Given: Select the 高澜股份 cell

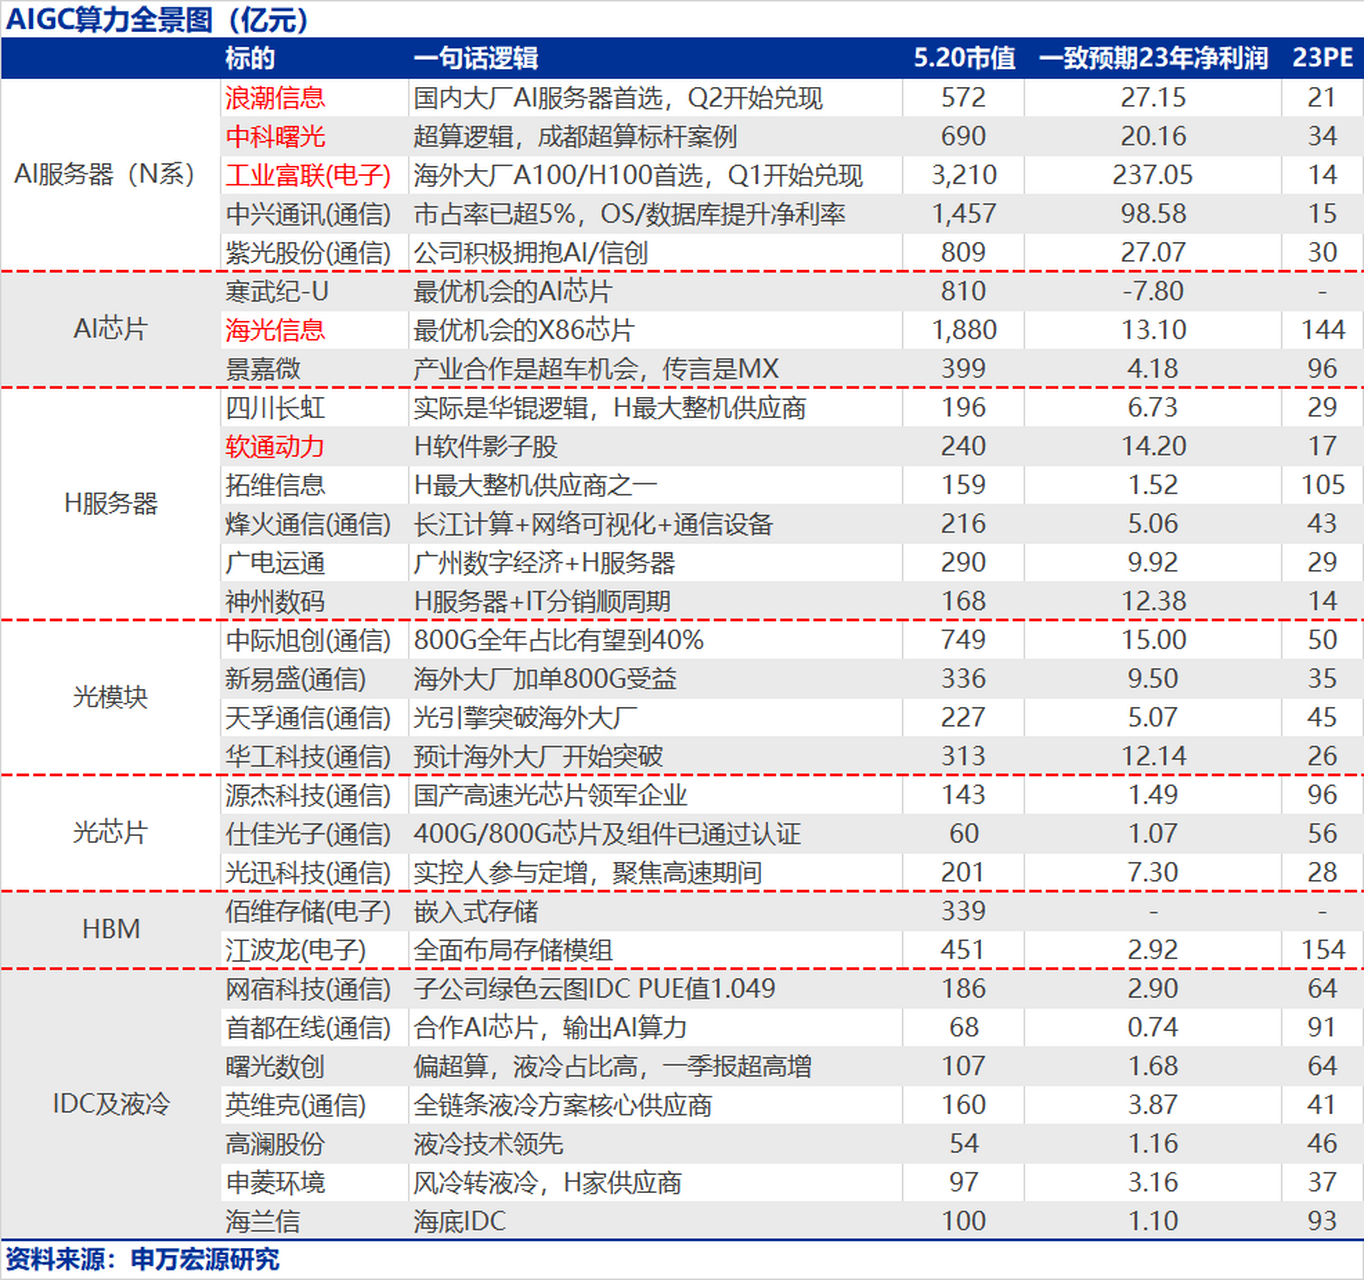Looking at the screenshot, I should (275, 1144).
